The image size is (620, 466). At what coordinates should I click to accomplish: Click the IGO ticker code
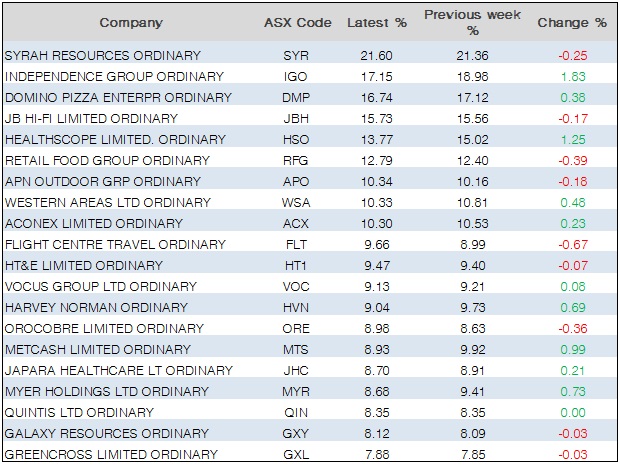[x=290, y=76]
